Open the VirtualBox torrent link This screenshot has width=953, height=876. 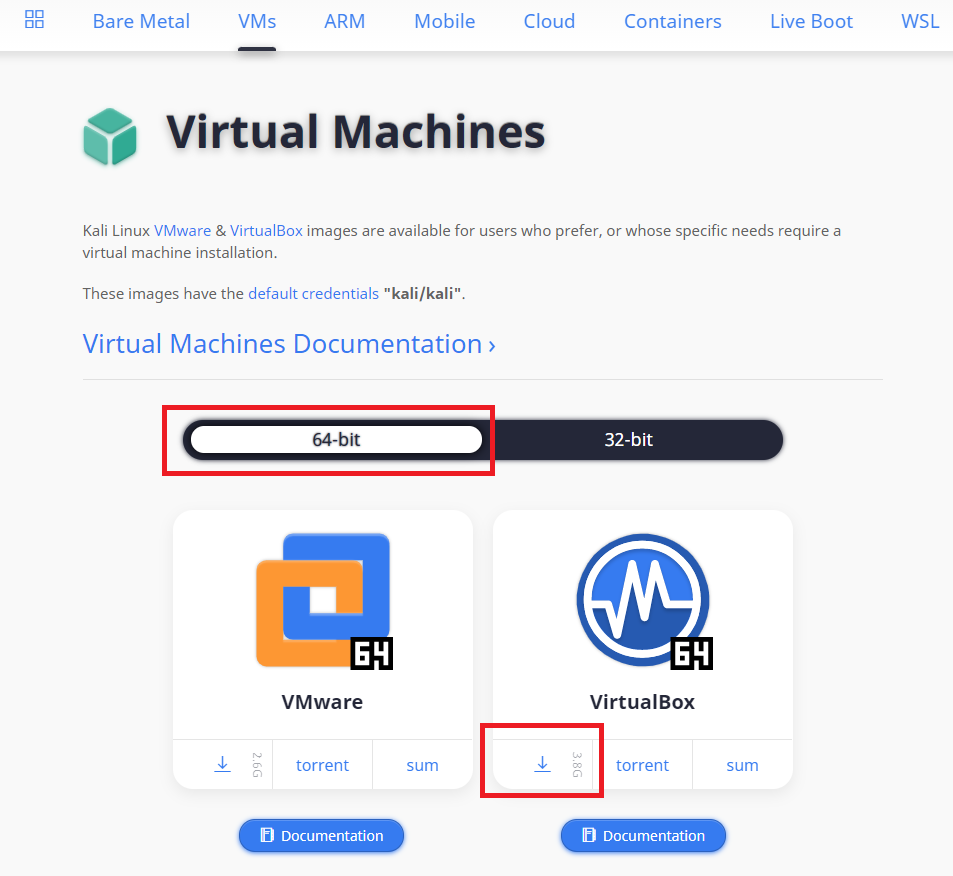pyautogui.click(x=642, y=765)
